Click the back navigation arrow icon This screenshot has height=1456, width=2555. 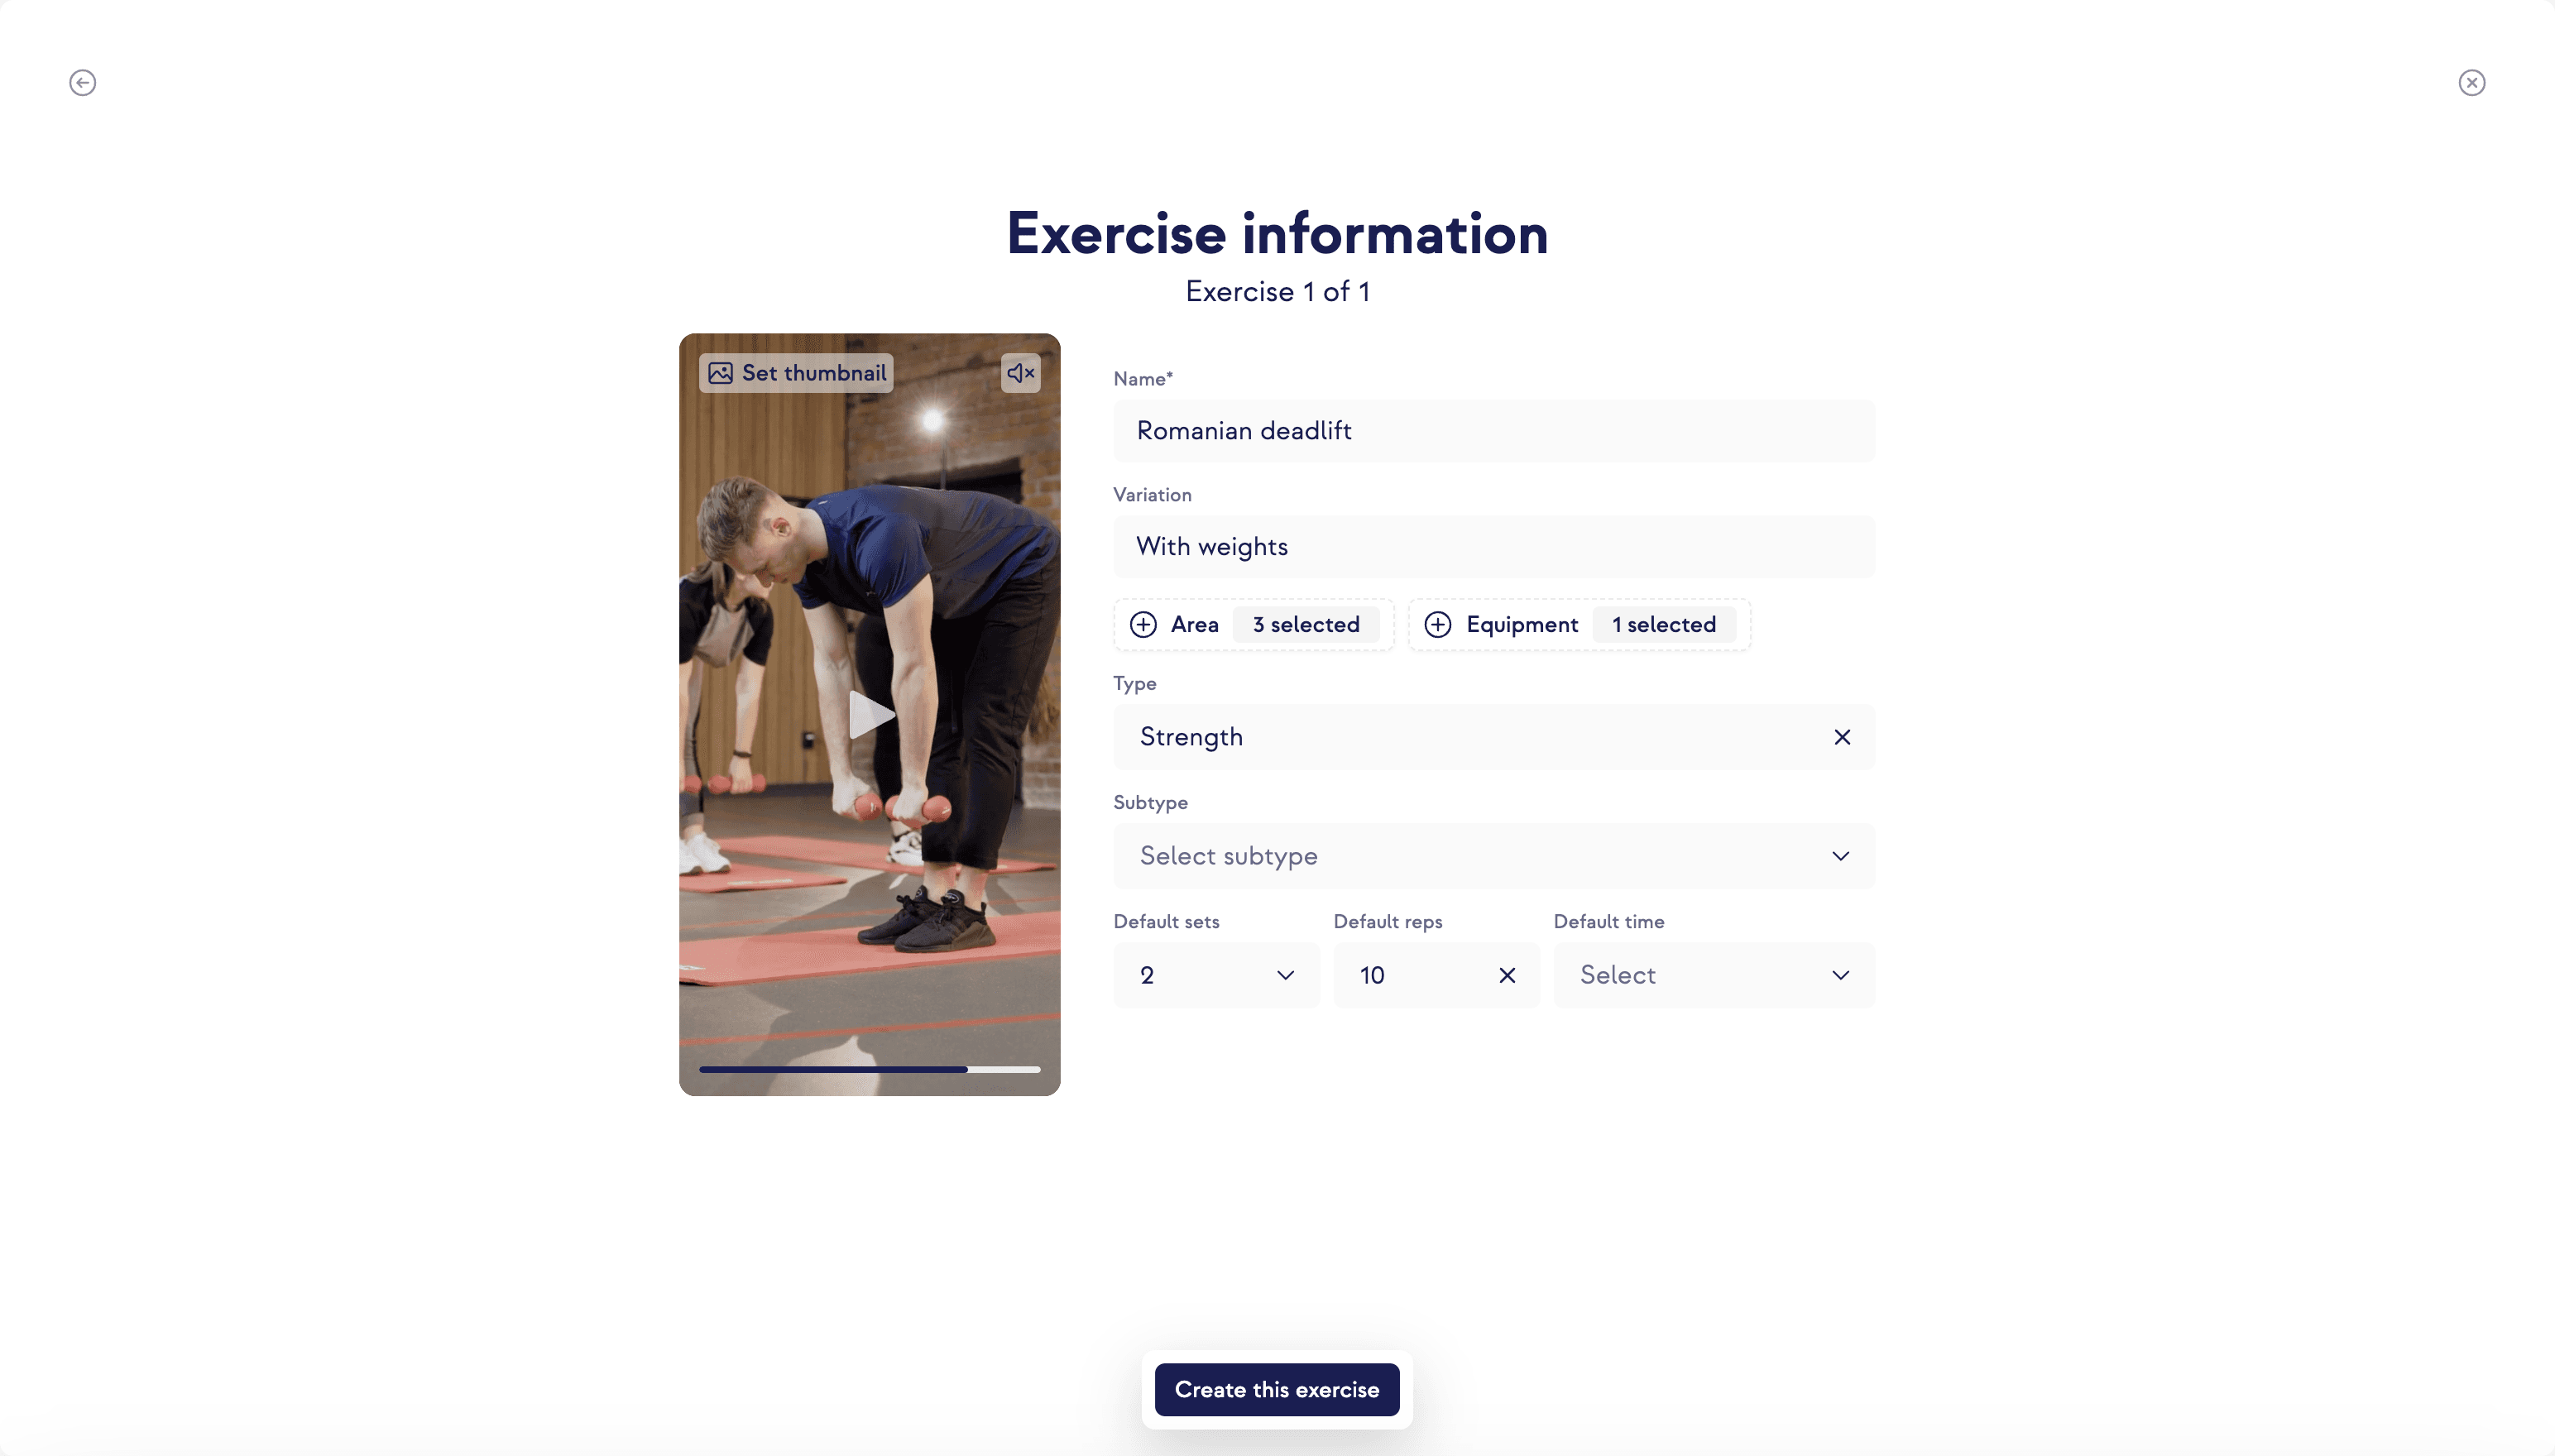point(83,83)
